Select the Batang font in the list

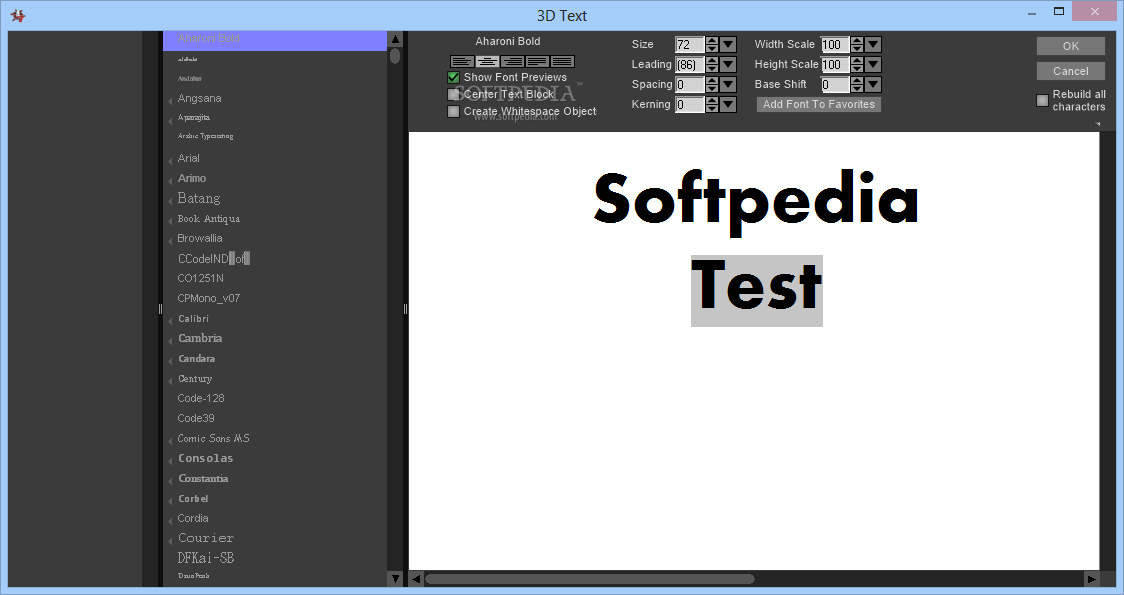[x=199, y=198]
